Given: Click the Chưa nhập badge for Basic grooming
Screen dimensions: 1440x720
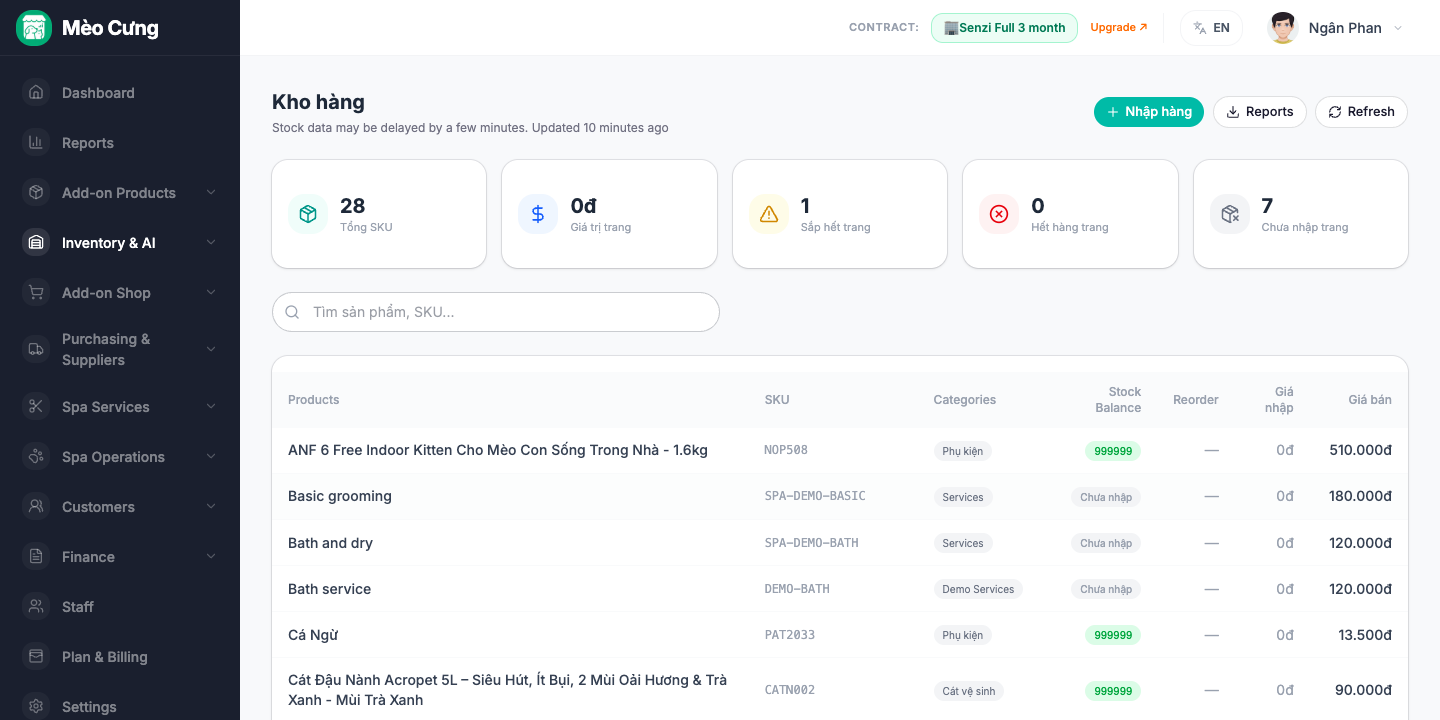Looking at the screenshot, I should 1106,497.
